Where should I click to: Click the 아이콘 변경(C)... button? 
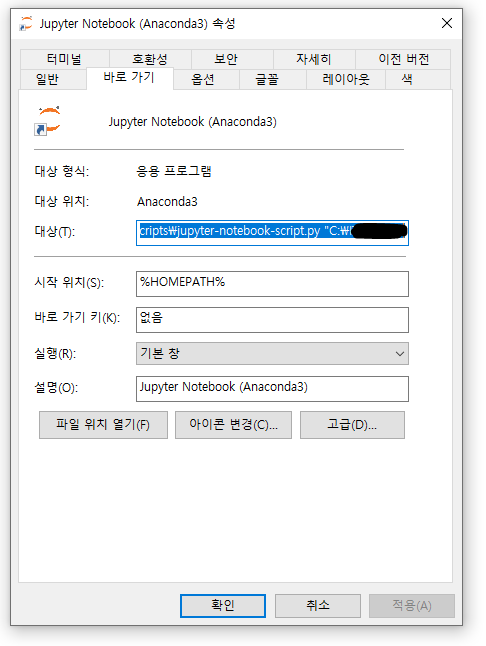[x=234, y=425]
